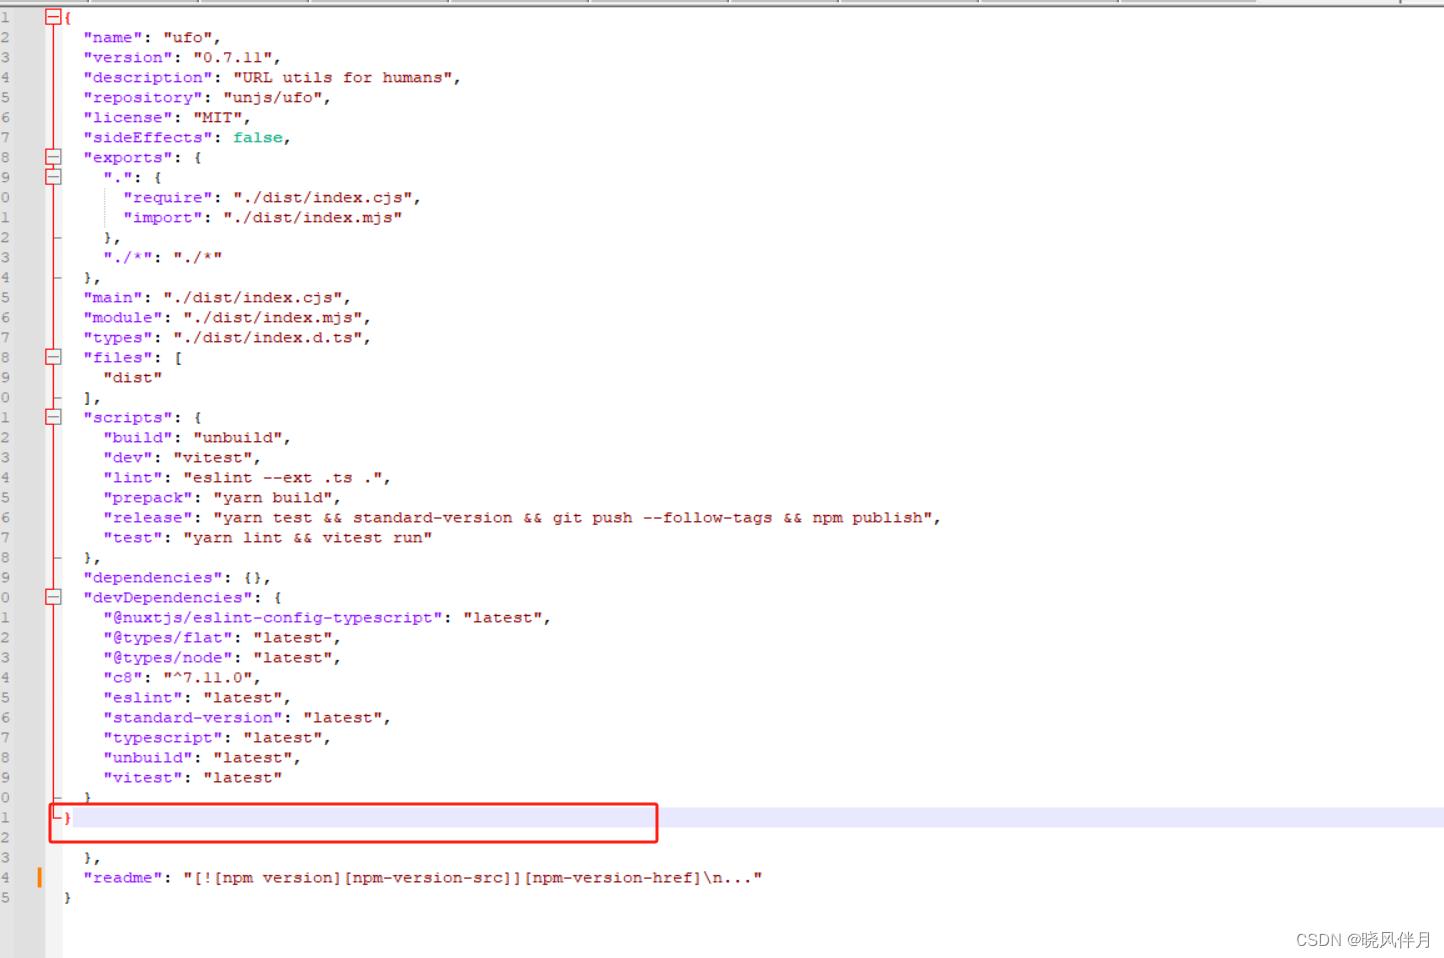This screenshot has width=1444, height=958.
Task: Select the "latest" value for vitest
Action: pyautogui.click(x=243, y=778)
